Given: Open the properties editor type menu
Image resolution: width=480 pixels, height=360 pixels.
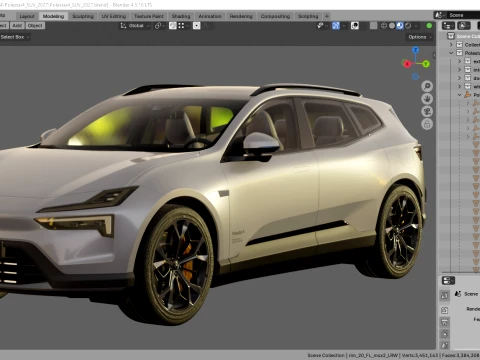Looking at the screenshot, I should [448, 281].
